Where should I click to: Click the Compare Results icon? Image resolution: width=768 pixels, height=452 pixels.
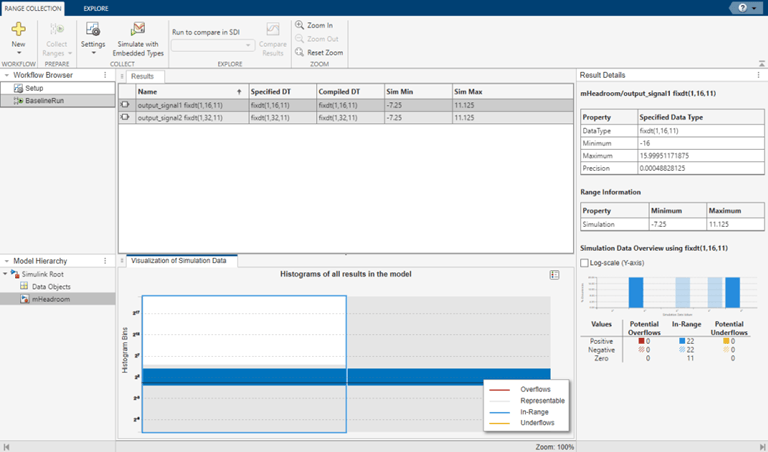point(273,29)
